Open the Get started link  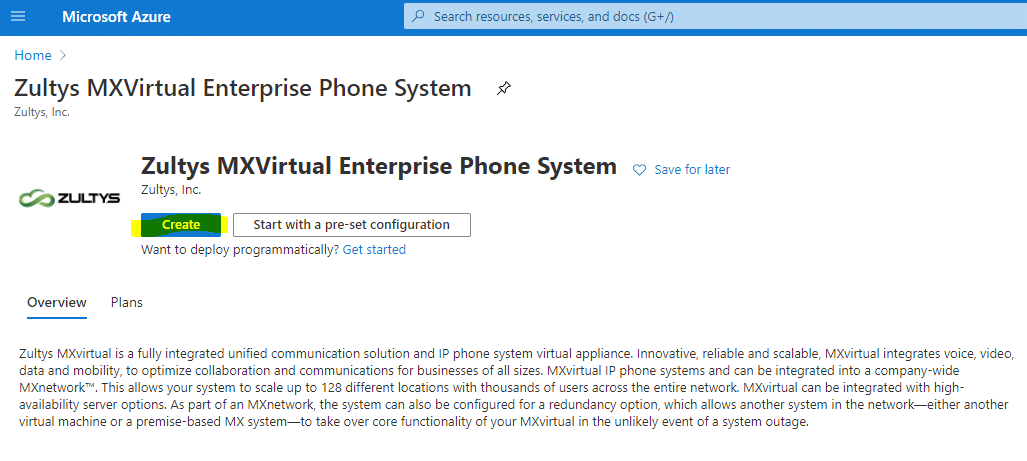coord(374,249)
